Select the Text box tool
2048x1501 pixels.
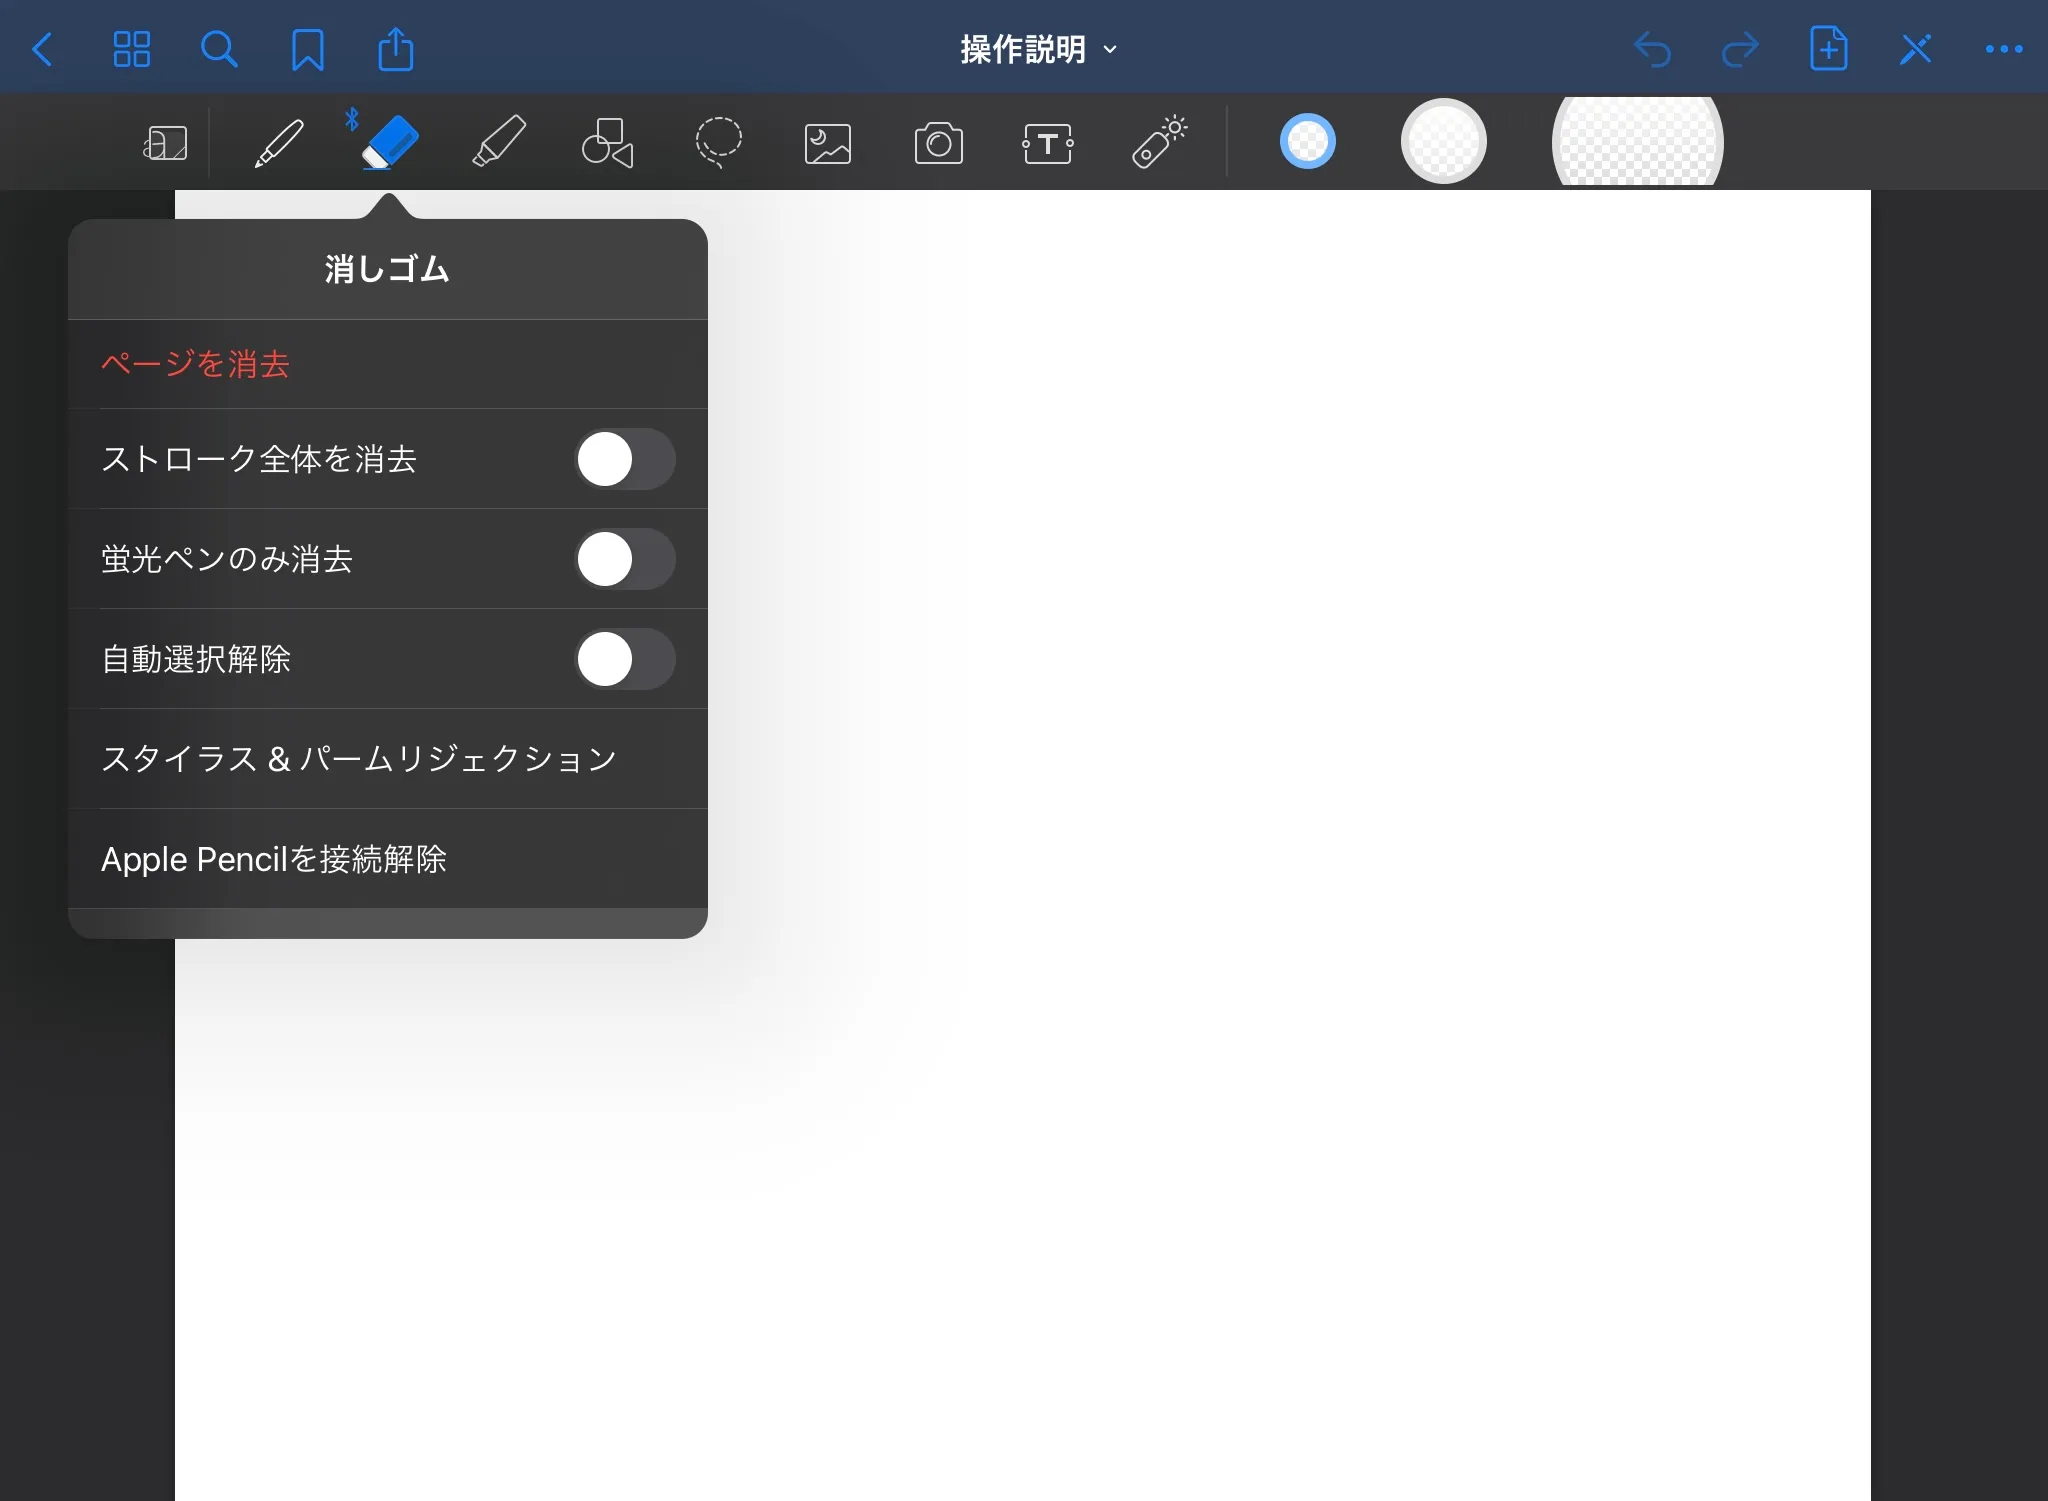(x=1047, y=144)
